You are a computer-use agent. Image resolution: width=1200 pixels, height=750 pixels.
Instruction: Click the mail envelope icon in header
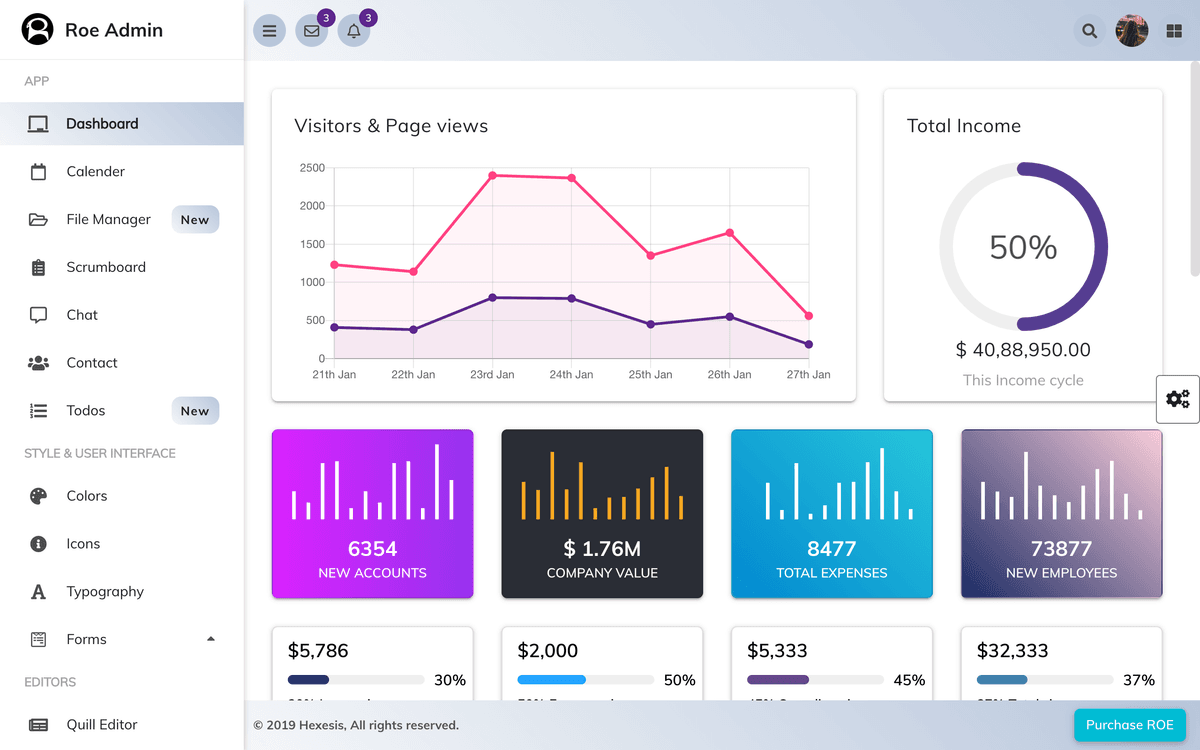312,31
